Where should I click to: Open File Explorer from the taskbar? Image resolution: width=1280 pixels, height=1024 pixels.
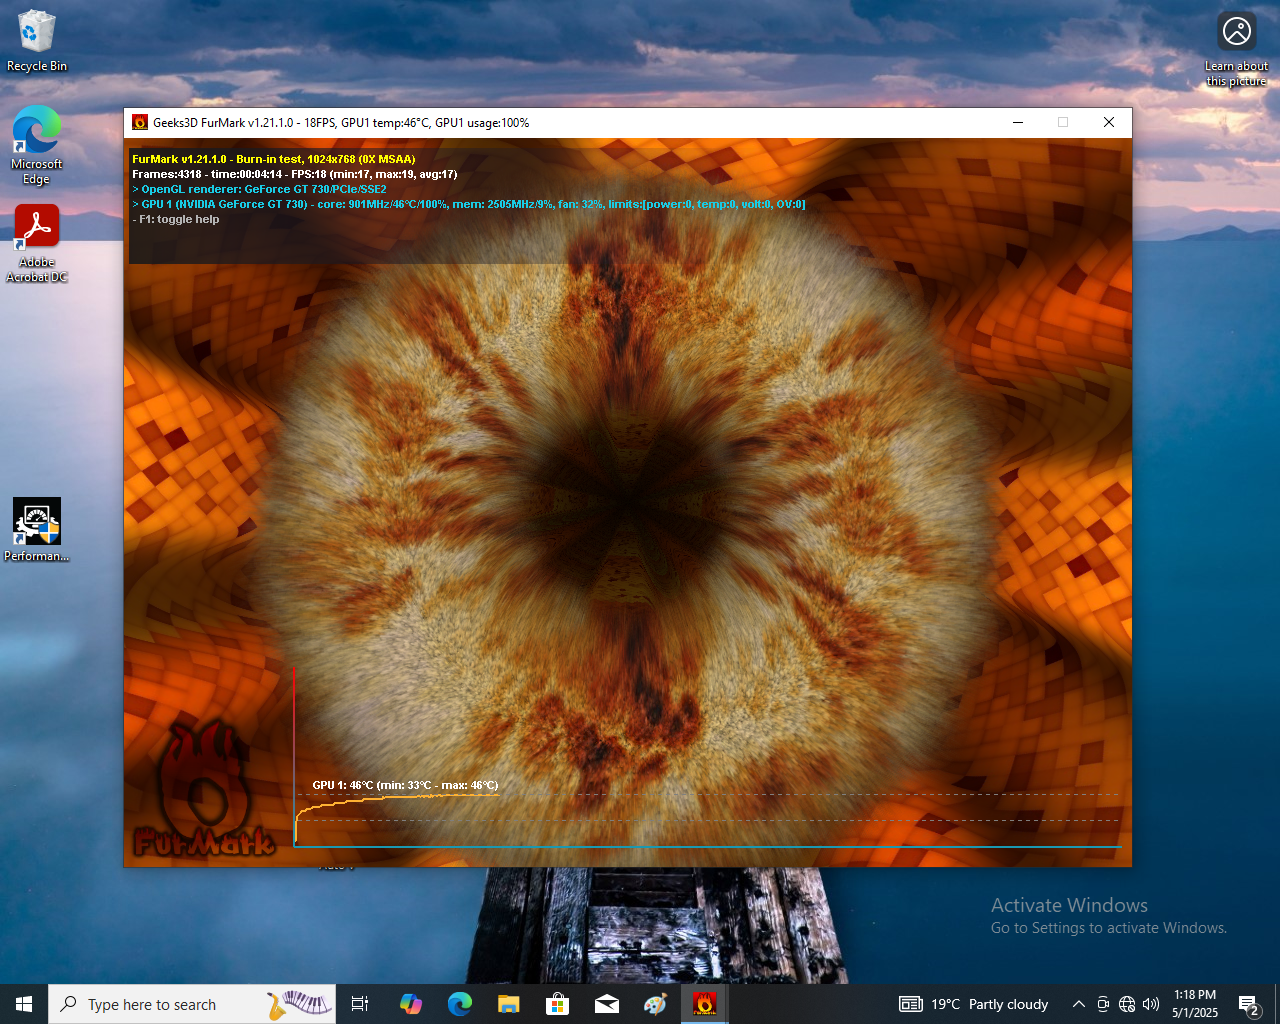point(508,1004)
